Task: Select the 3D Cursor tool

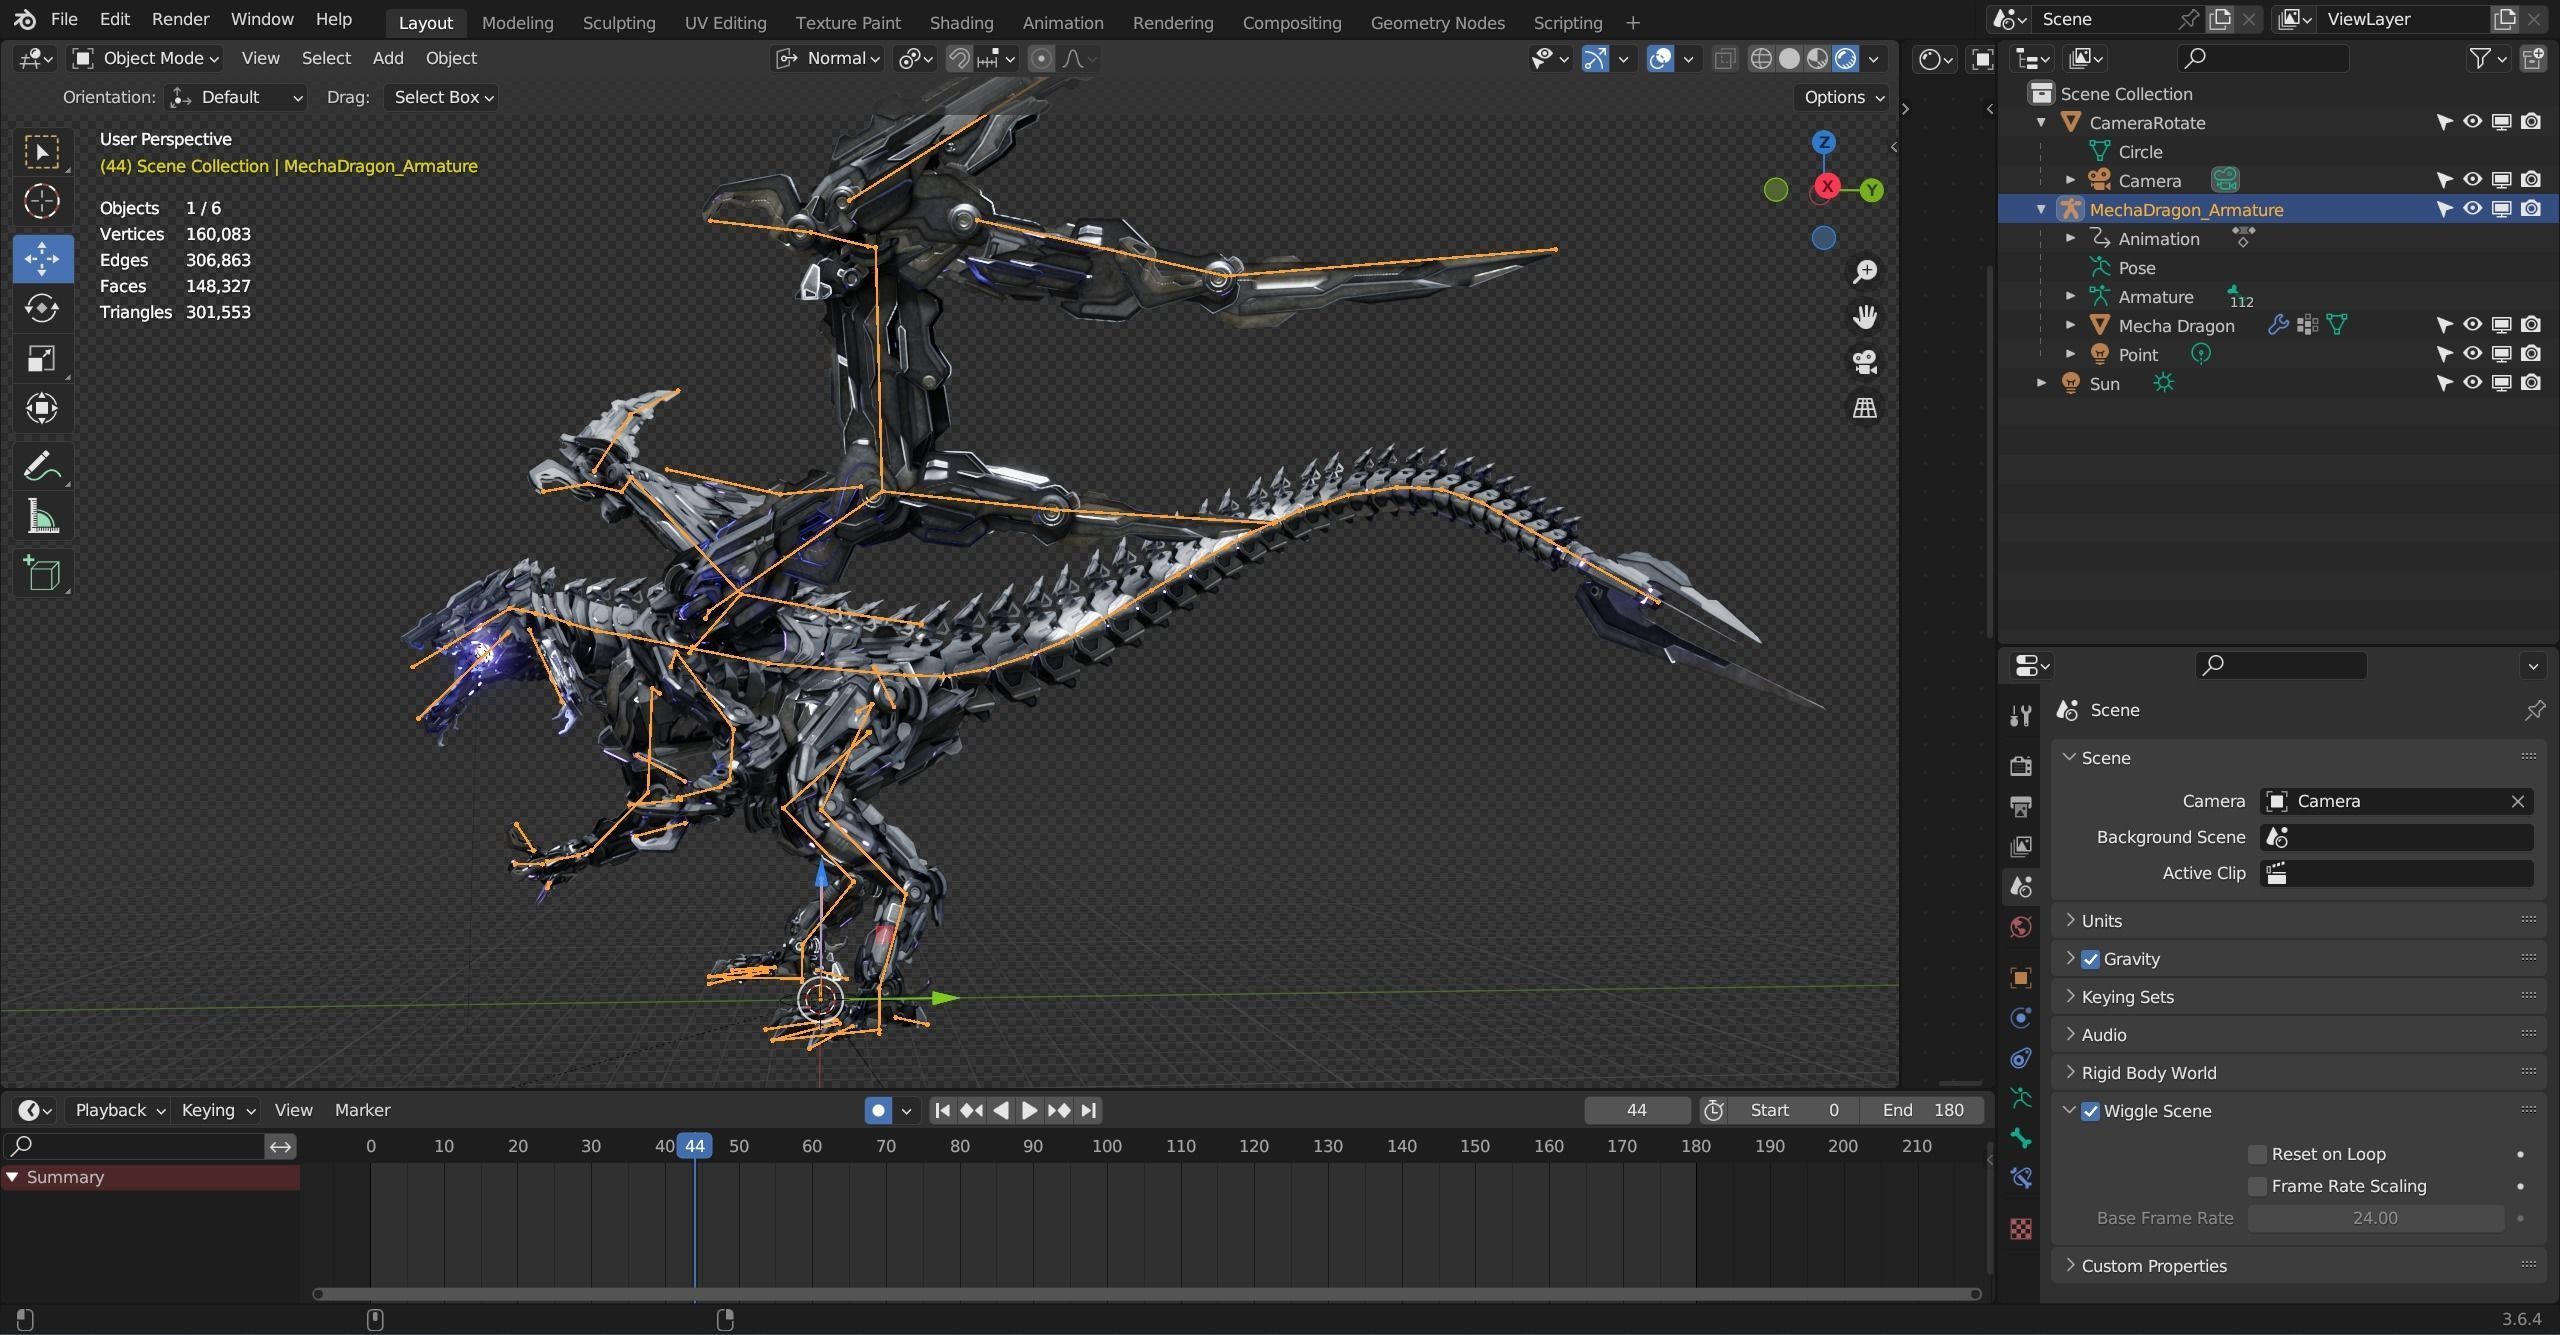Action: point(42,202)
